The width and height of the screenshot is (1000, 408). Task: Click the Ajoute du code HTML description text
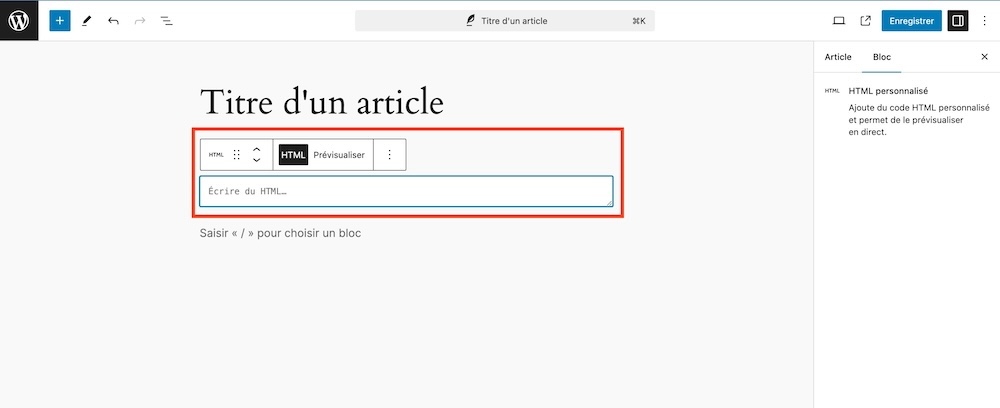pyautogui.click(x=919, y=120)
